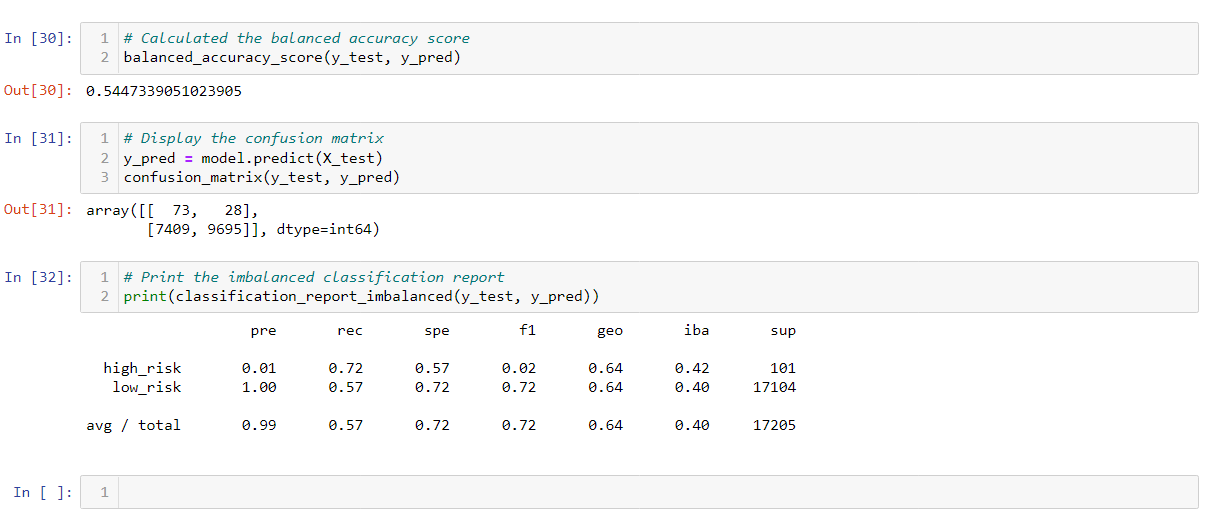Screen dimensions: 1210x517
Task: Click the Out[31] output prompt
Action: (38, 210)
